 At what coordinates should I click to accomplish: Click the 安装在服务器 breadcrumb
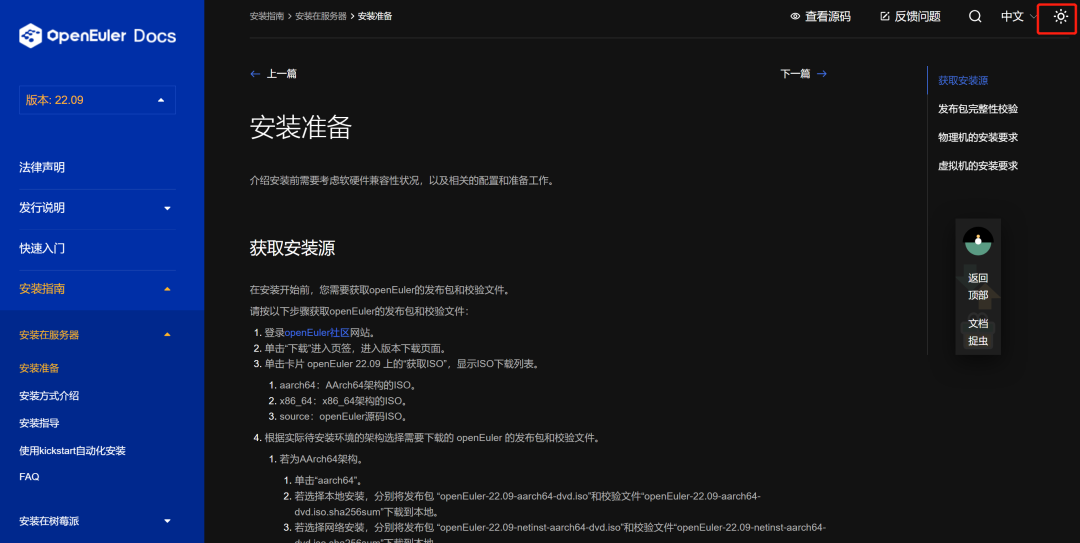(x=321, y=16)
